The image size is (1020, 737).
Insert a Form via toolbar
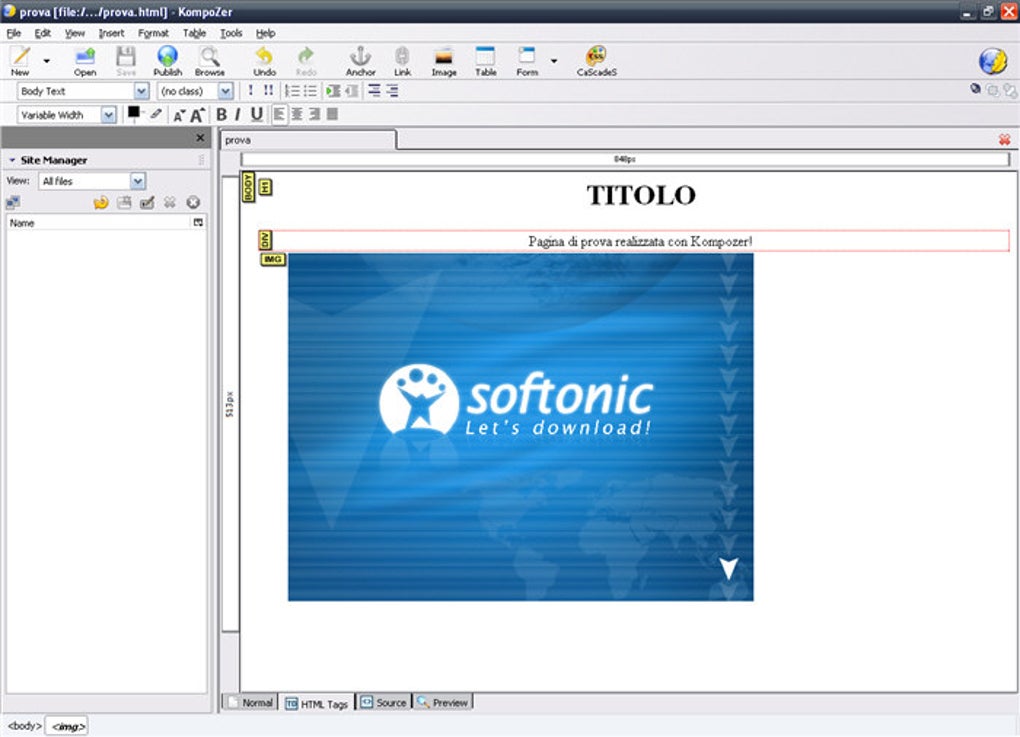(527, 61)
